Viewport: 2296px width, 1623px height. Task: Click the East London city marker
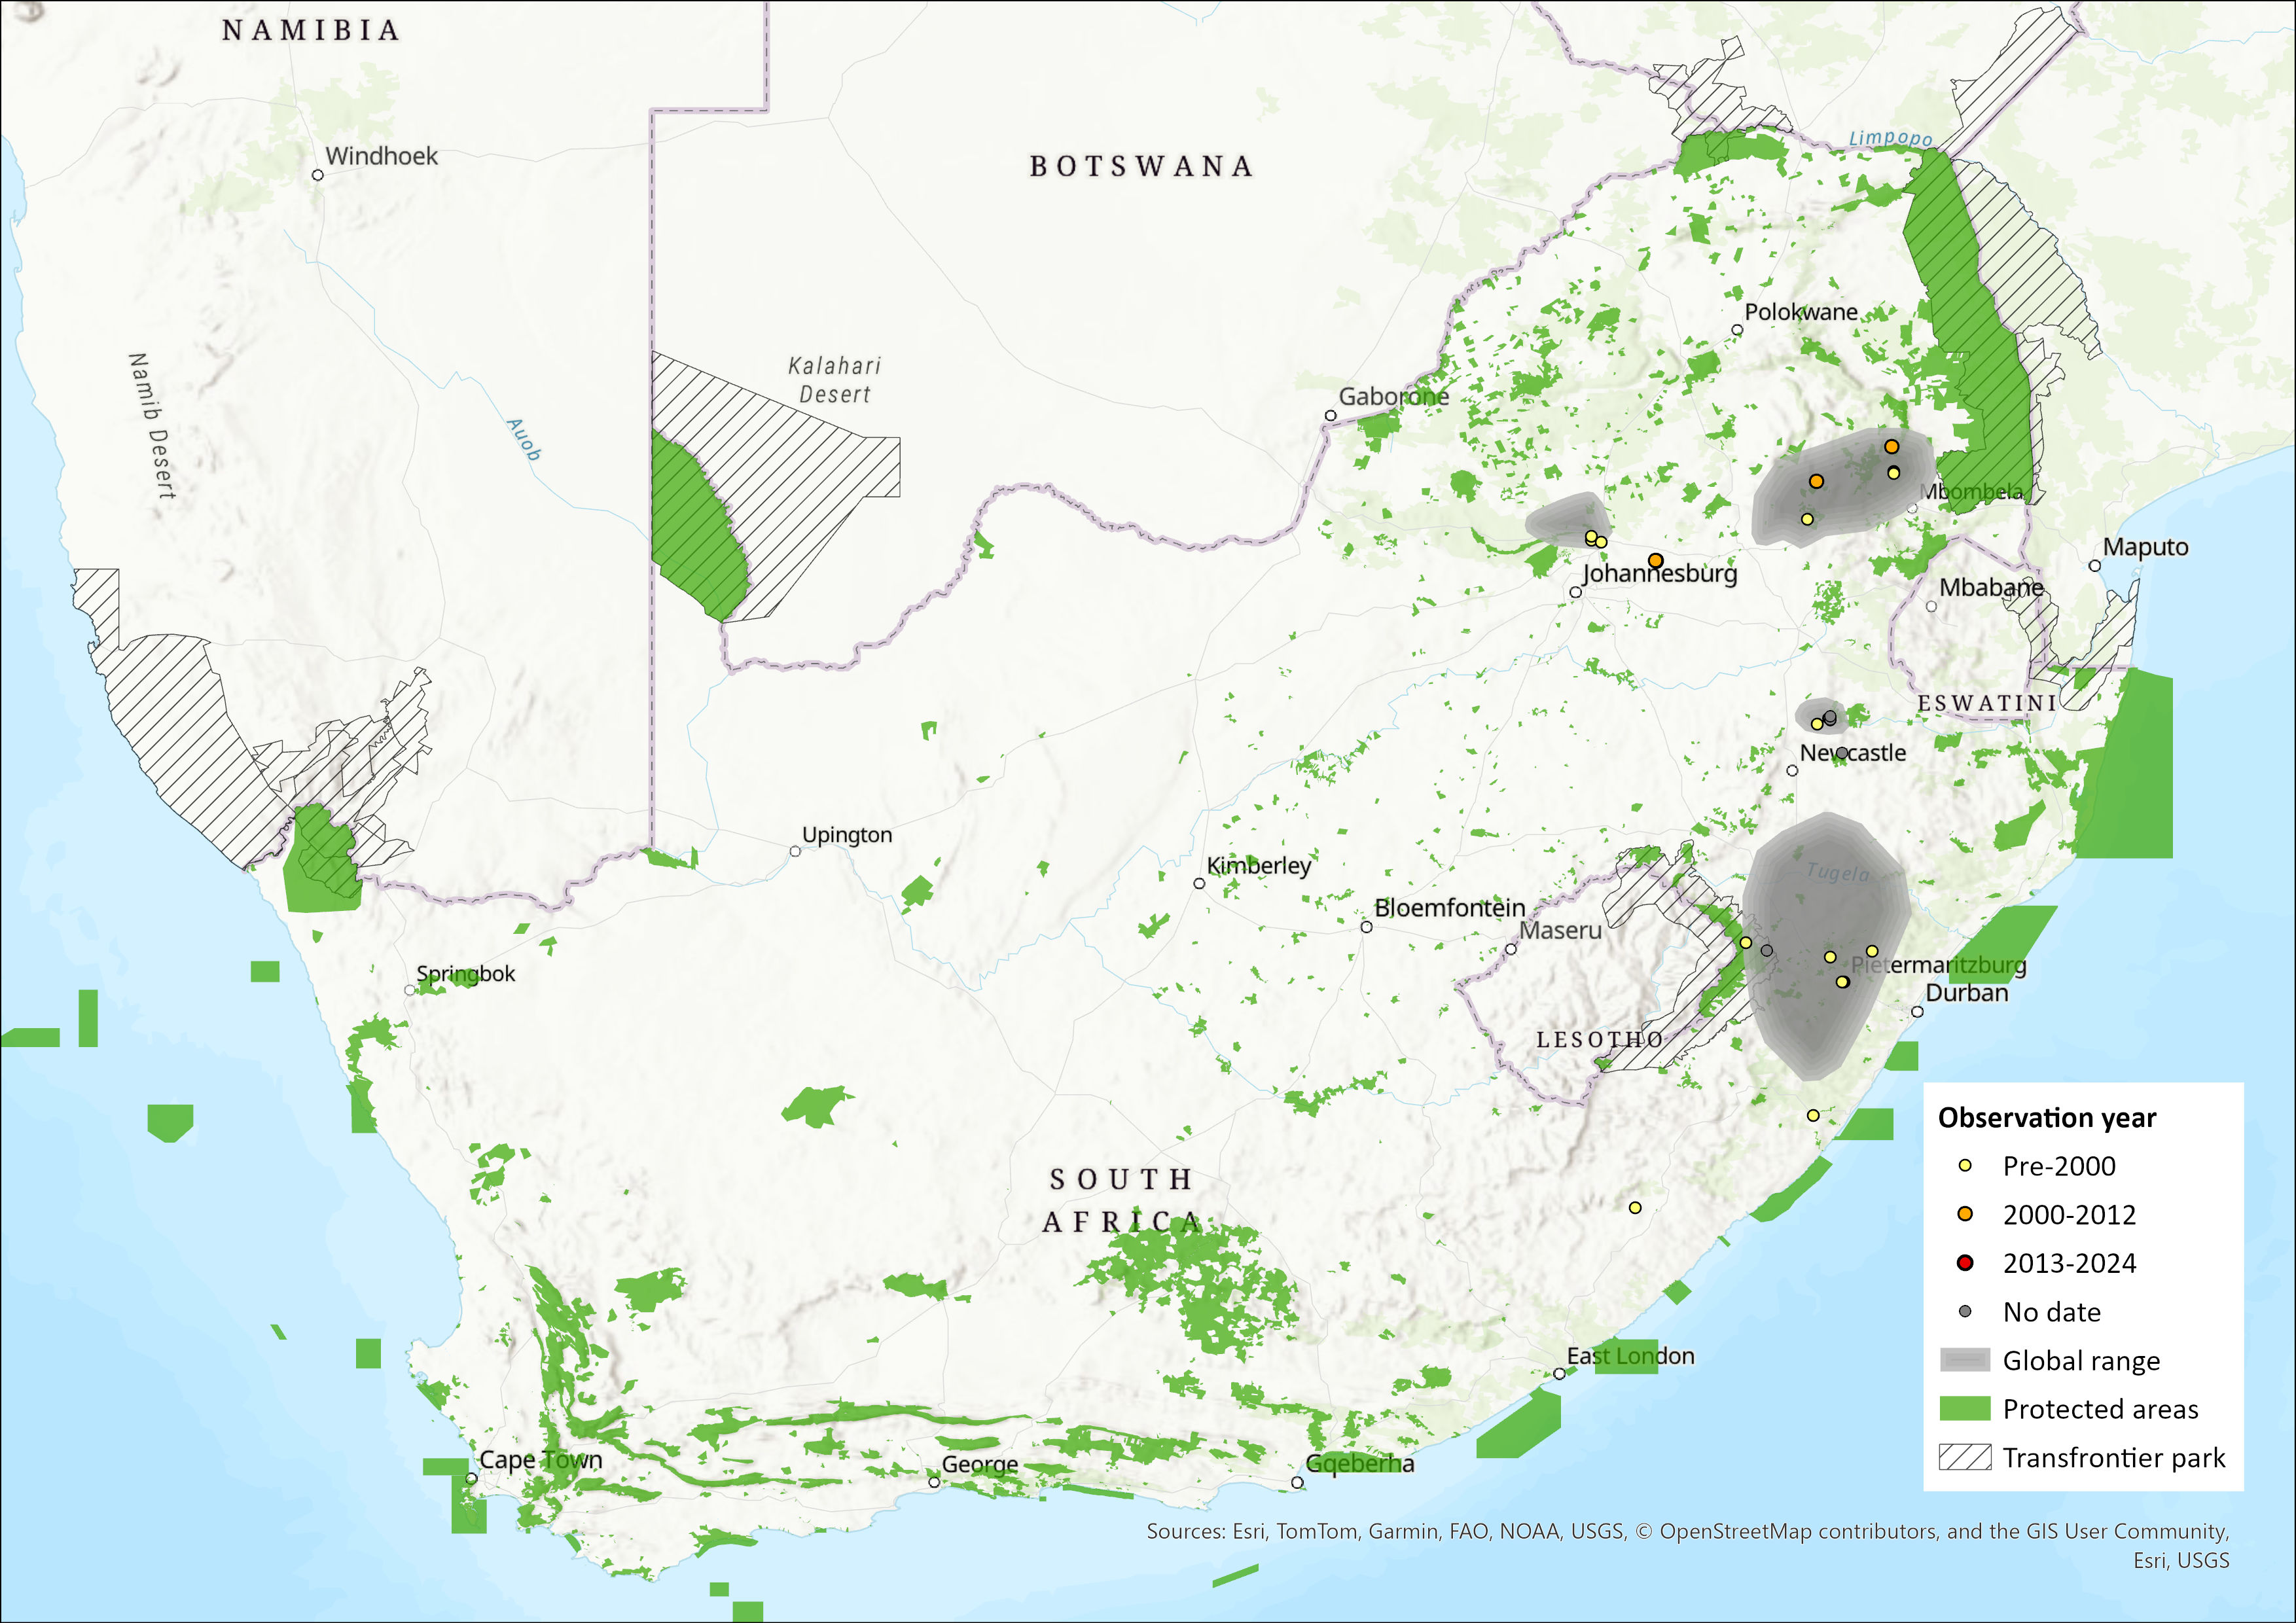coord(1559,1374)
